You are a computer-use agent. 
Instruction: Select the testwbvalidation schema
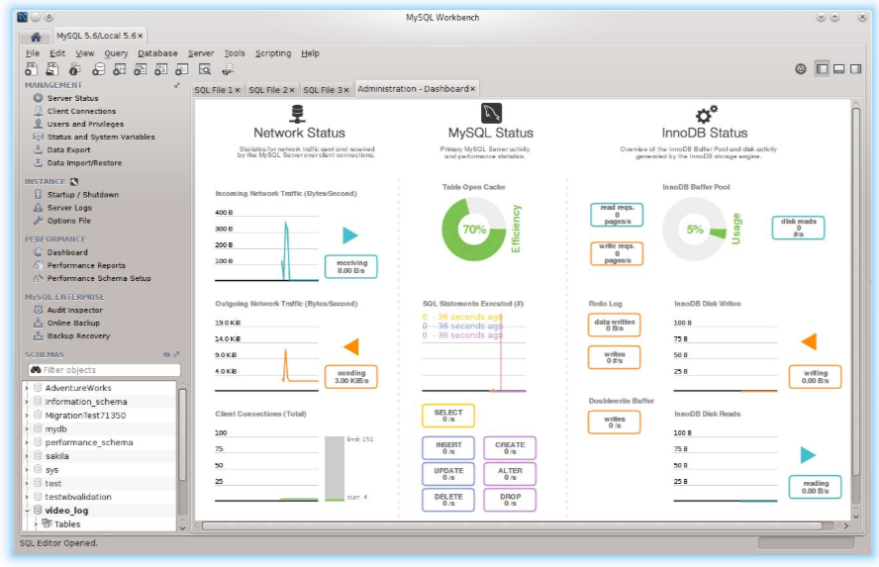(78, 497)
